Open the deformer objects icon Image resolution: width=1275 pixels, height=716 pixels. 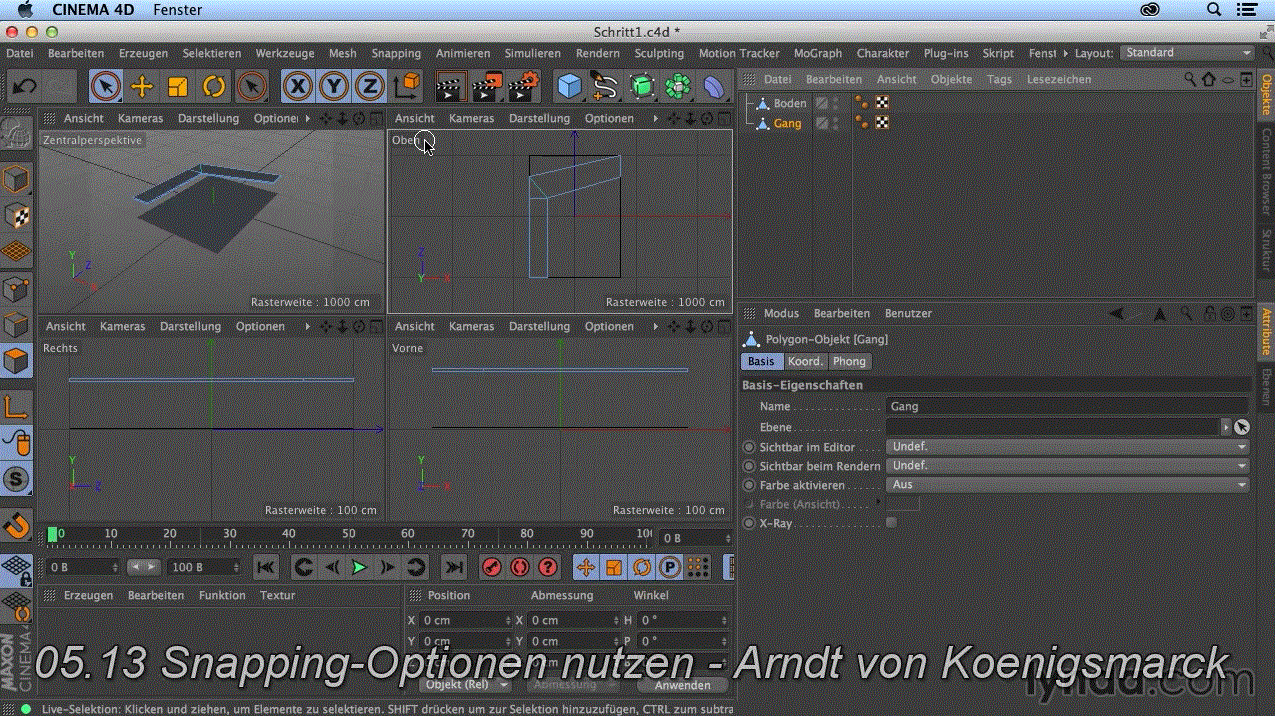pos(713,87)
